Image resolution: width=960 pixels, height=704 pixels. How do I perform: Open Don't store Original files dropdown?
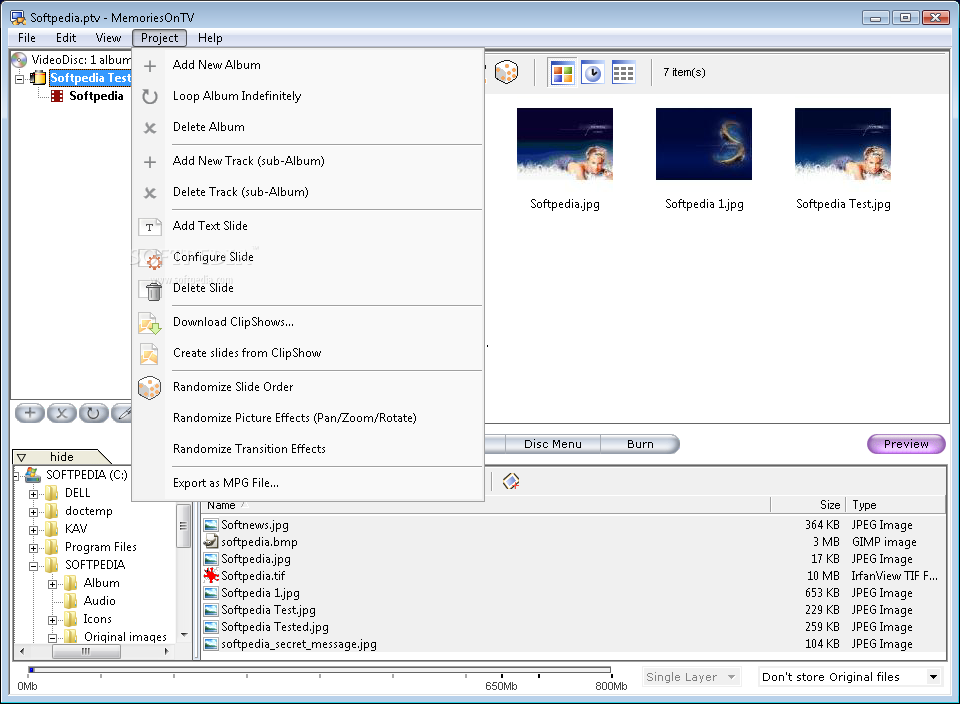(850, 677)
